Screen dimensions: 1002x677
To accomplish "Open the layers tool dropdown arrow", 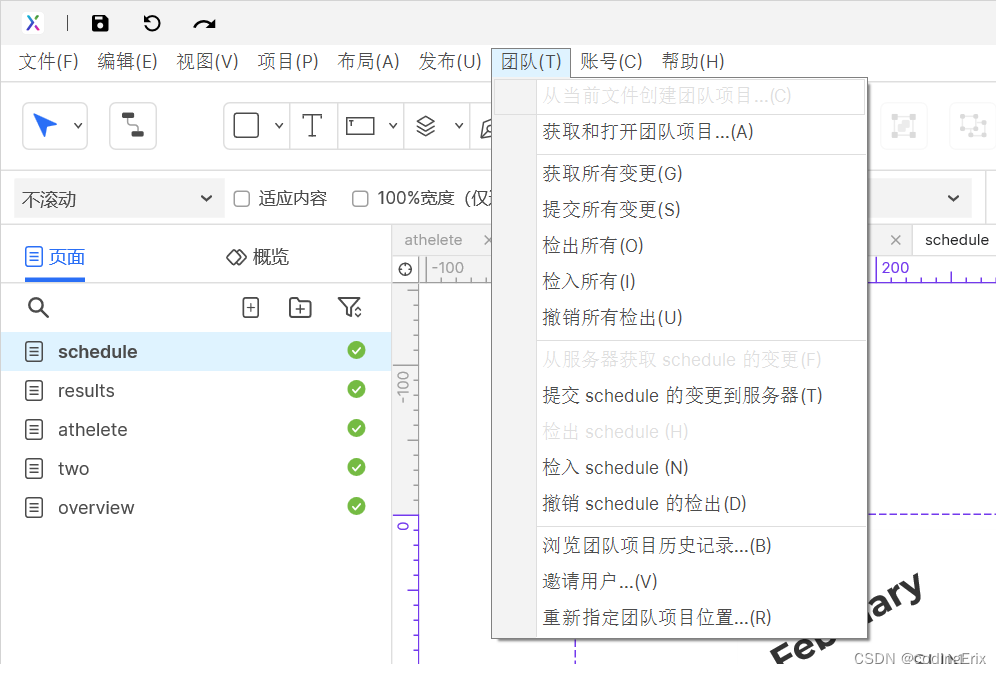I will tap(459, 125).
